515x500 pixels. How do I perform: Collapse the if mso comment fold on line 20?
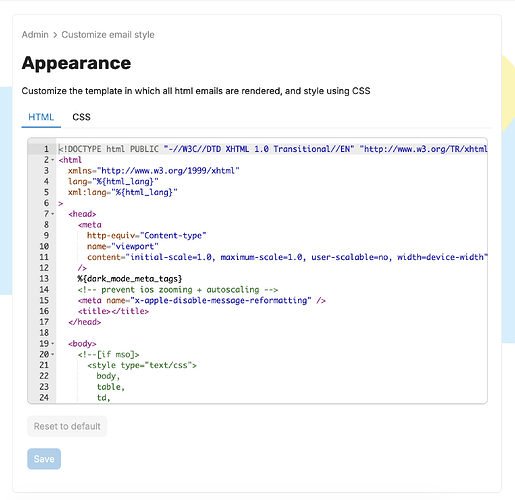[x=53, y=354]
